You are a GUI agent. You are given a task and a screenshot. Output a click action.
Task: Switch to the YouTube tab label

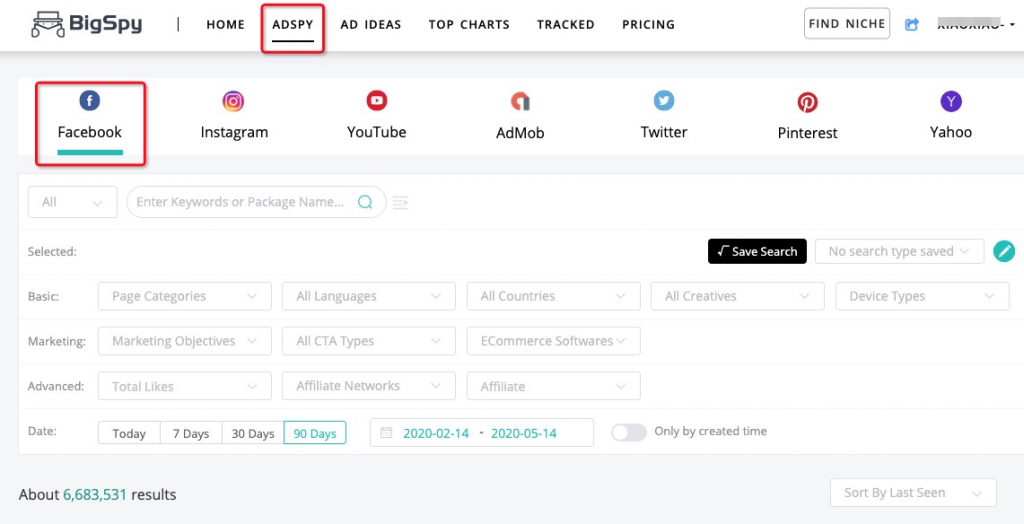[377, 132]
